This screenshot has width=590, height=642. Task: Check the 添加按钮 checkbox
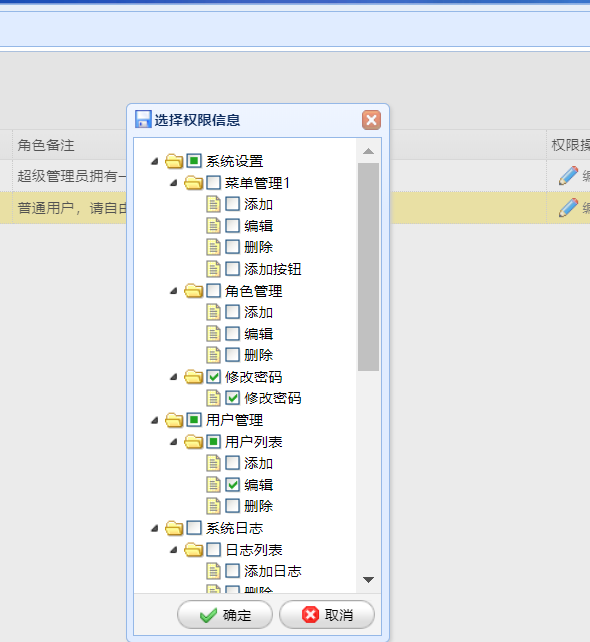coord(233,269)
